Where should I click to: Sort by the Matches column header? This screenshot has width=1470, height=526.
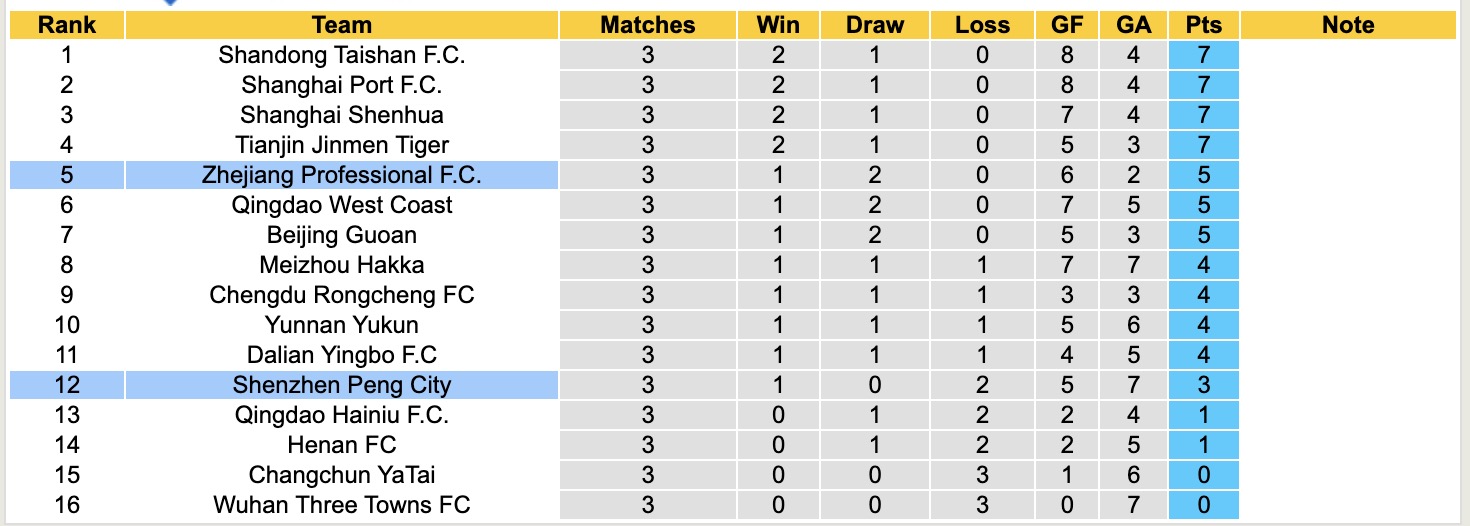click(647, 25)
